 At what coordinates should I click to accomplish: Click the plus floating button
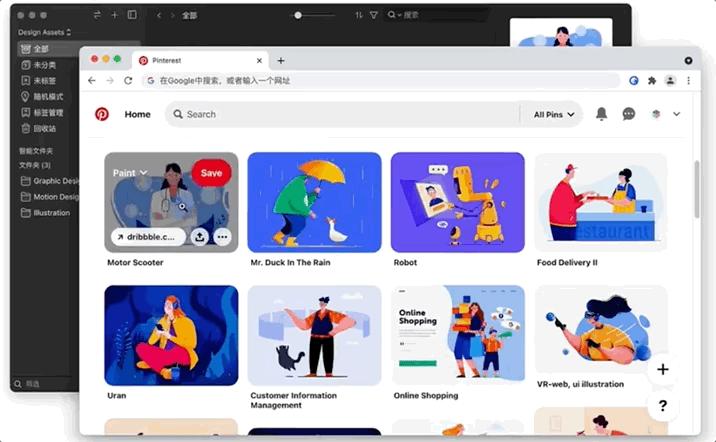tap(663, 369)
